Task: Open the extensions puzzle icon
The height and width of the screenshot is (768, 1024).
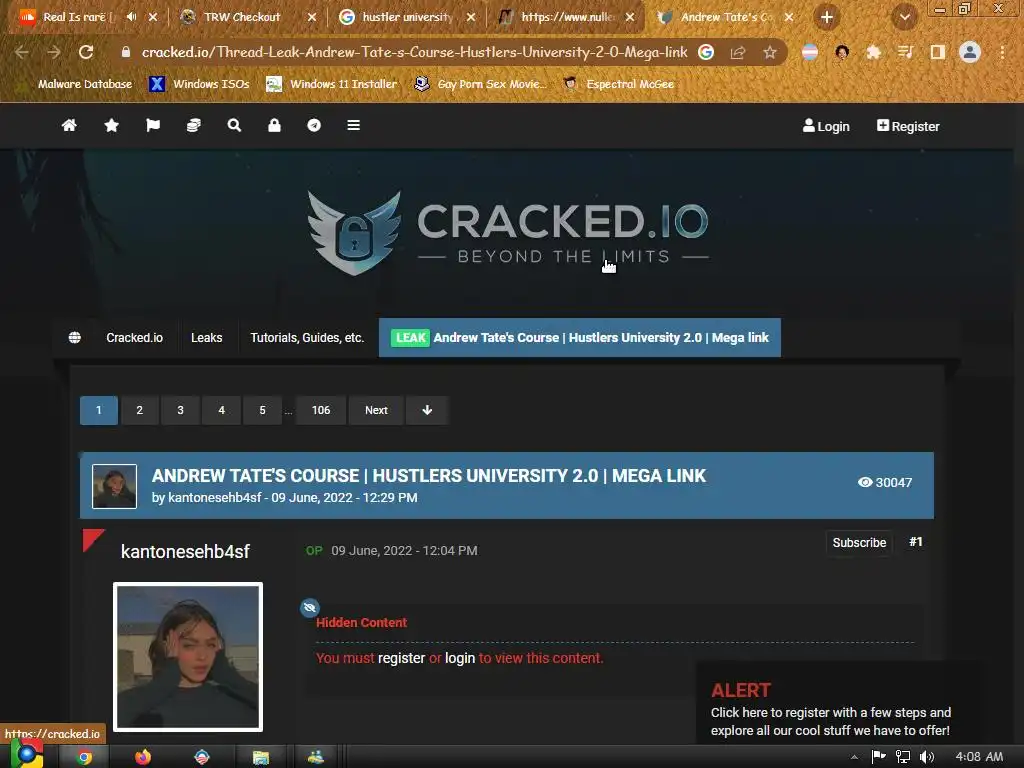Action: tap(874, 52)
